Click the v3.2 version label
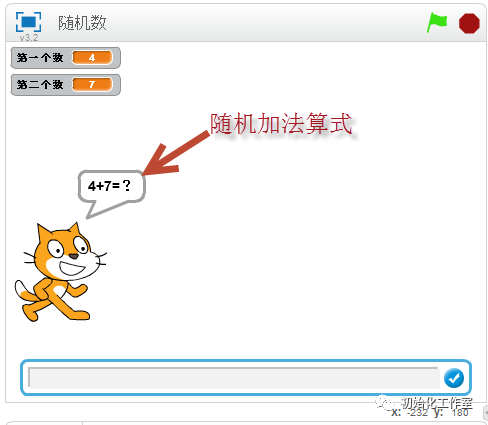The width and height of the screenshot is (488, 425). point(29,38)
